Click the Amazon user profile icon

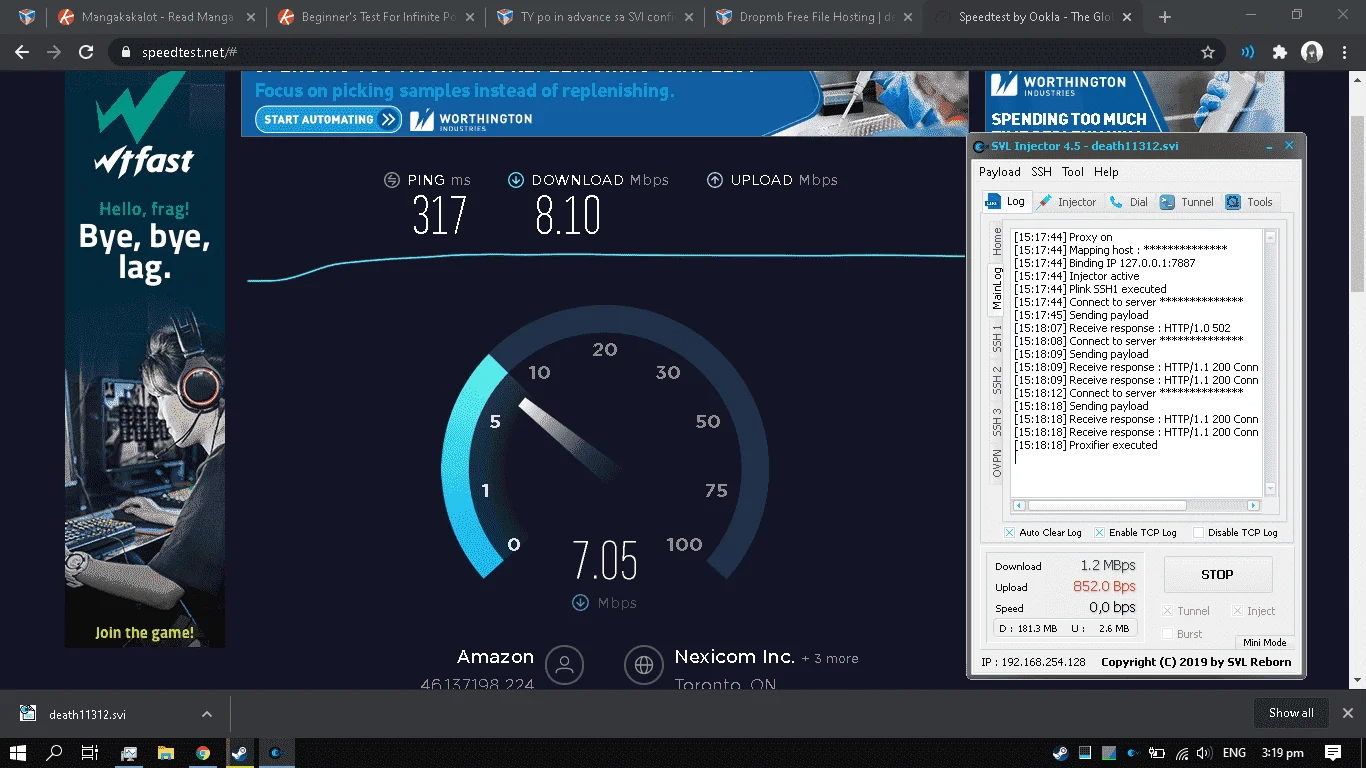tap(564, 664)
